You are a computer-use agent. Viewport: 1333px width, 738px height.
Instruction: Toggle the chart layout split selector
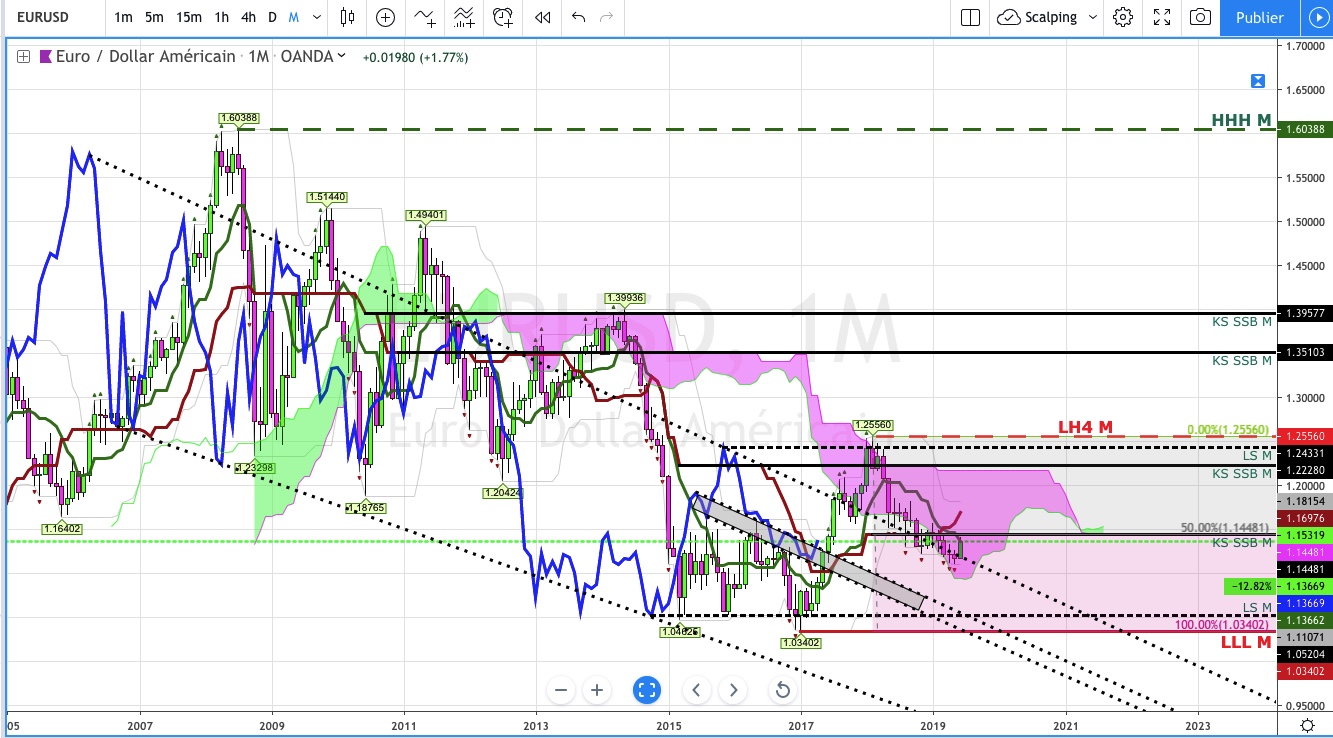[970, 17]
